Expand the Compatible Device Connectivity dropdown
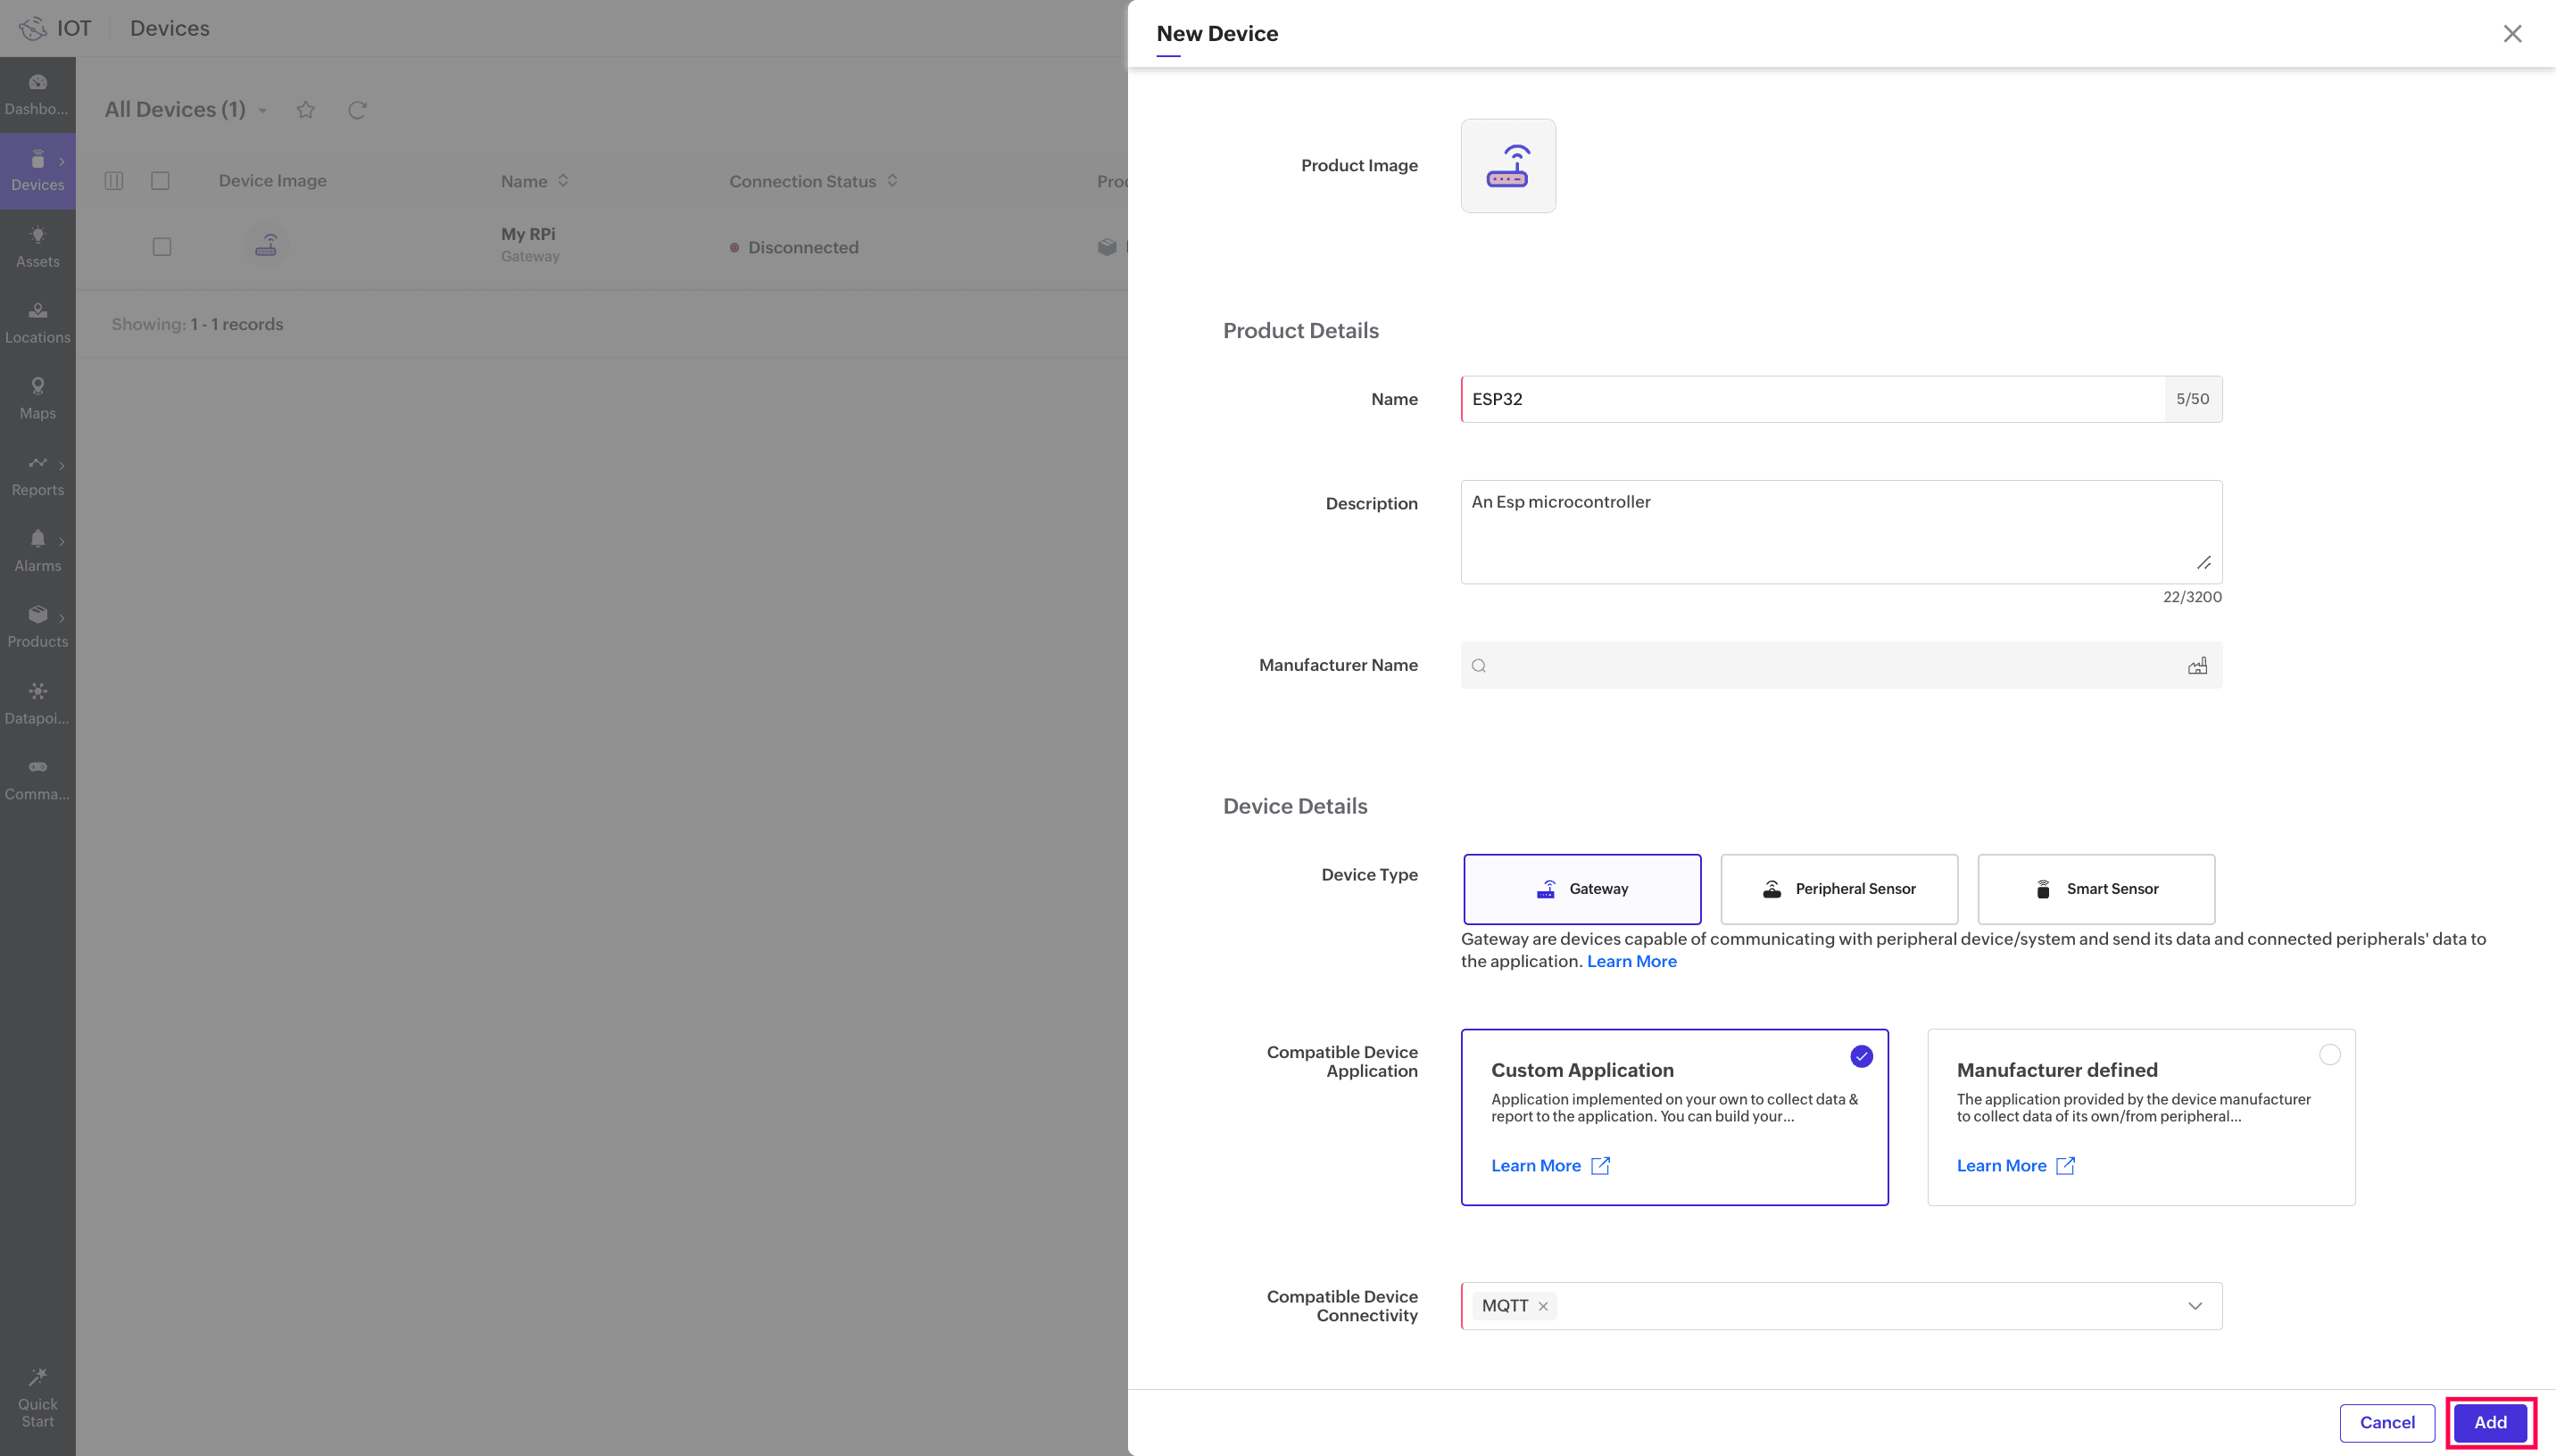The height and width of the screenshot is (1456, 2556). (x=2194, y=1306)
